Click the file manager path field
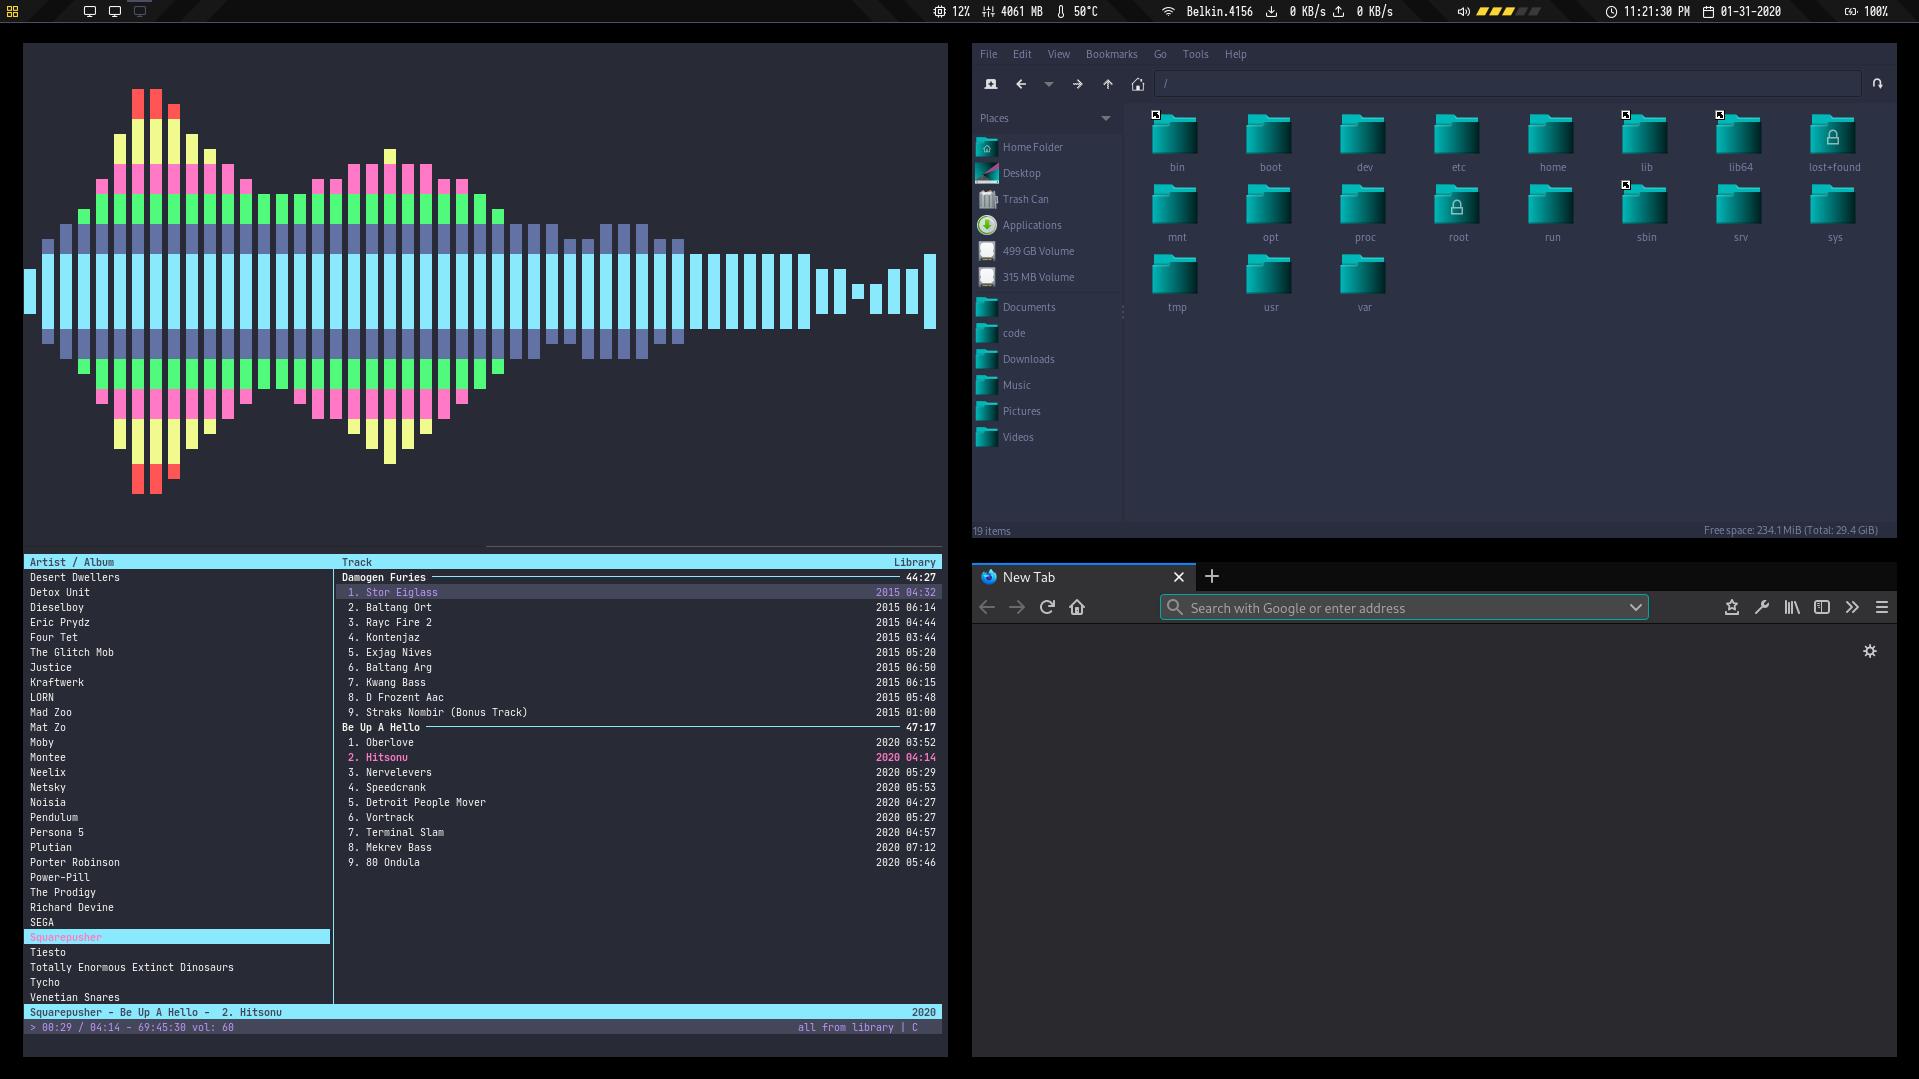This screenshot has width=1919, height=1079. click(x=1507, y=84)
